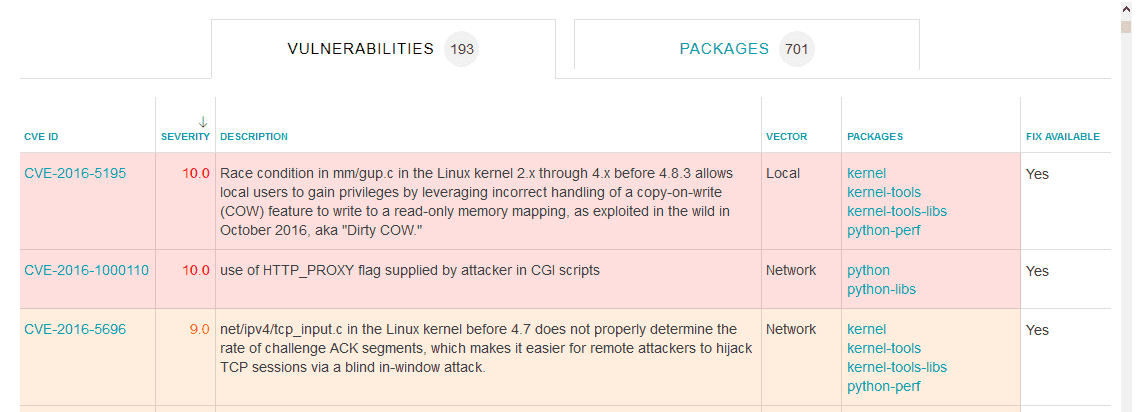The image size is (1138, 412).
Task: Click the Fix Available column header
Action: 1063,136
